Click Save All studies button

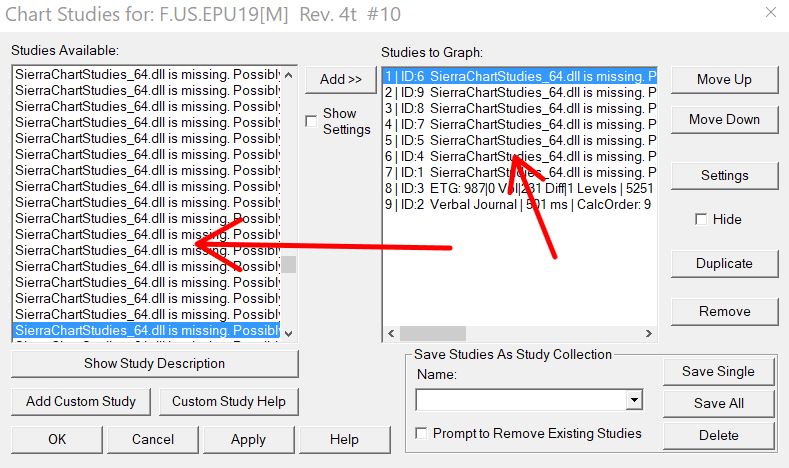718,403
